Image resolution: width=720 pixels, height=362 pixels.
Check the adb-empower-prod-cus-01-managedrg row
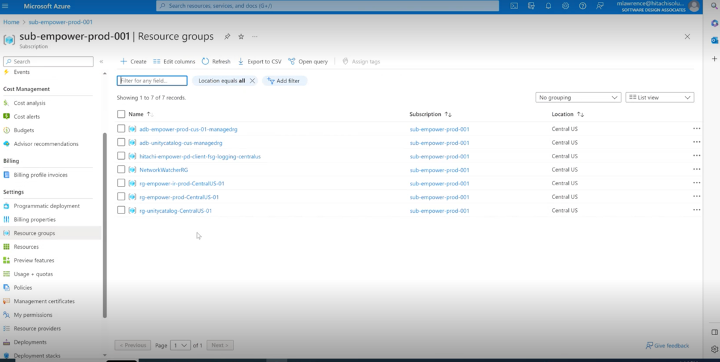click(121, 129)
